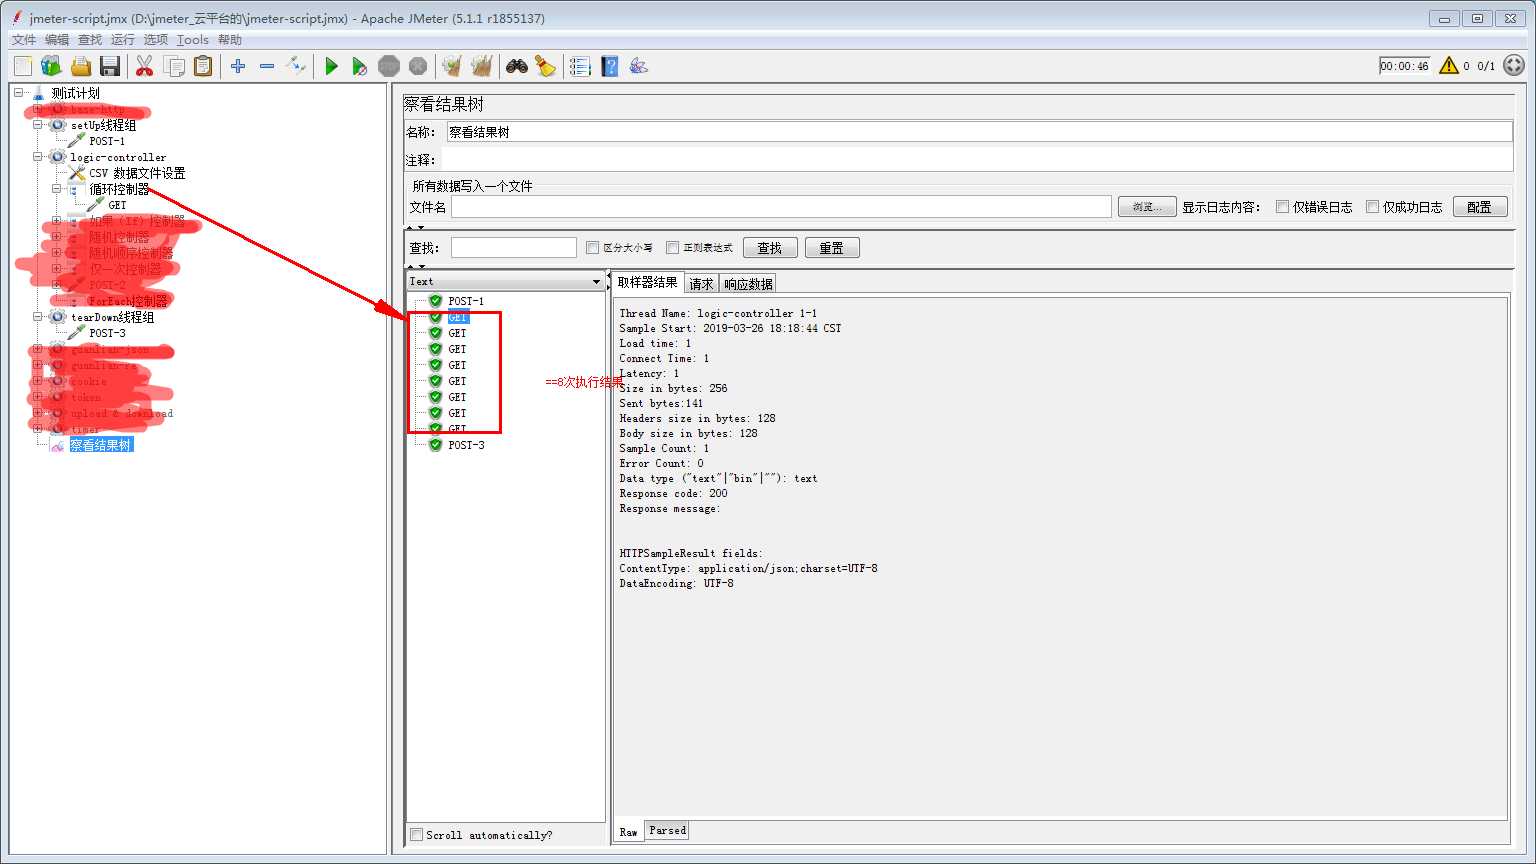Open search with binoculars icon
The image size is (1536, 864).
pyautogui.click(x=517, y=66)
